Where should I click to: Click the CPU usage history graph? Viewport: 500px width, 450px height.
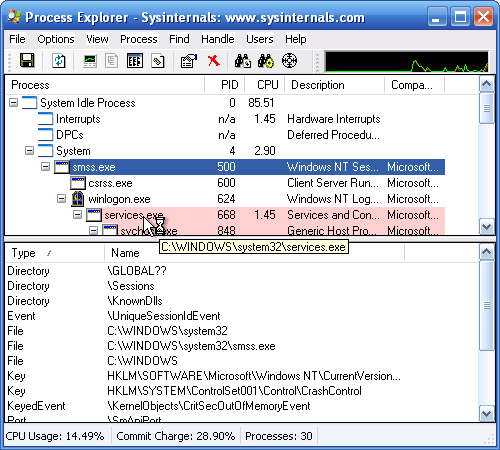[x=407, y=61]
